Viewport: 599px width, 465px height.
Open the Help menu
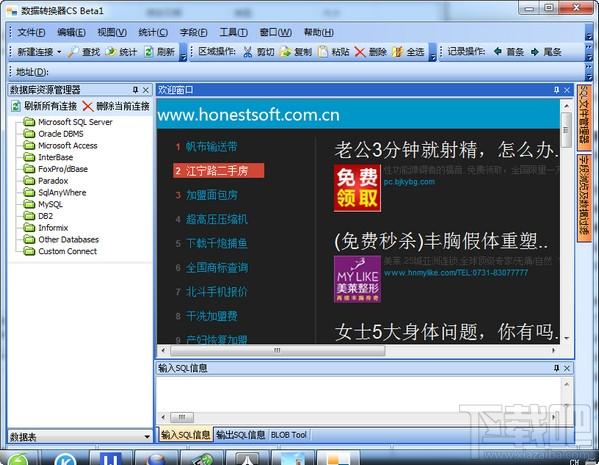[319, 32]
